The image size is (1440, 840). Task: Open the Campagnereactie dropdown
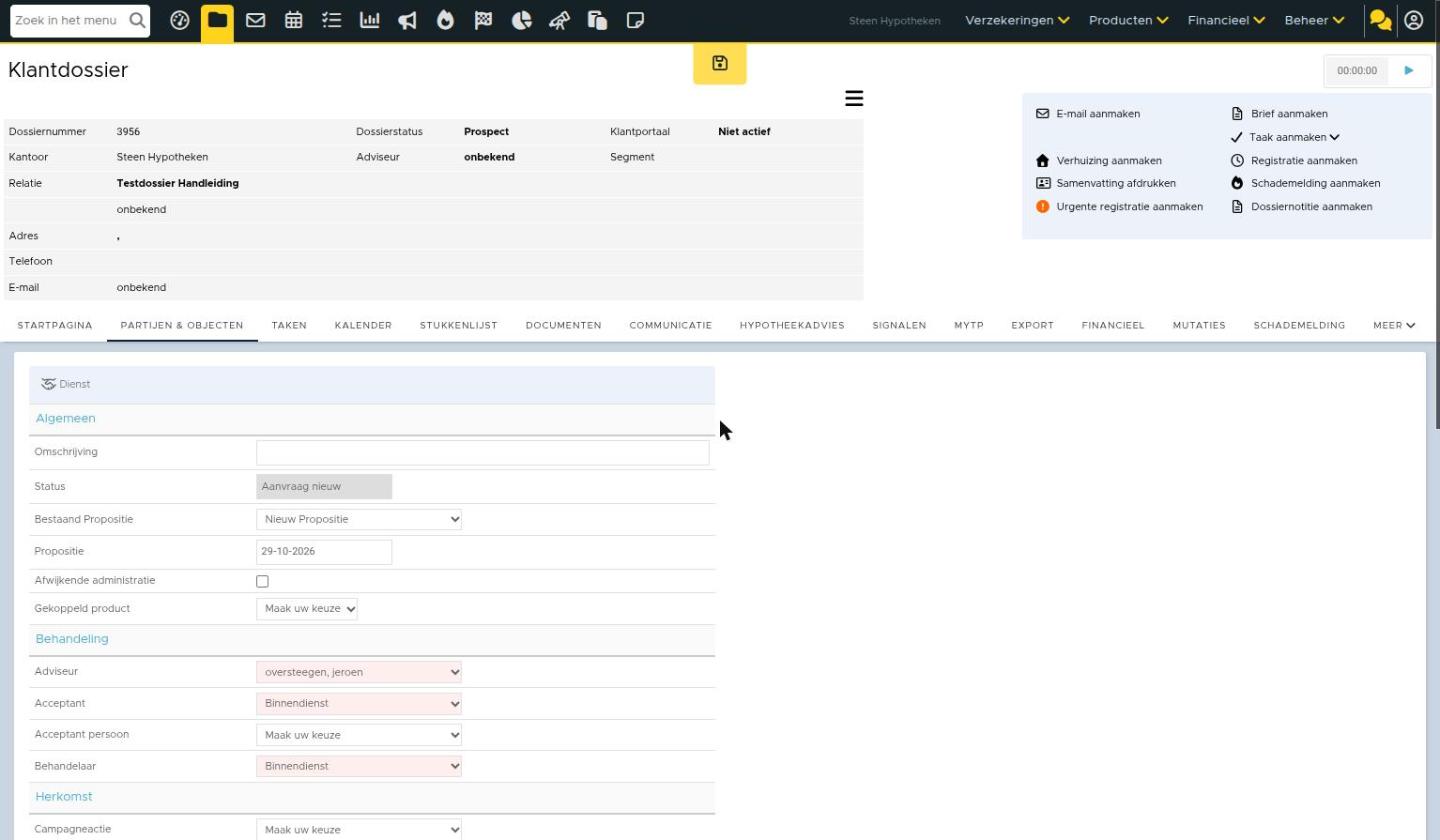pyautogui.click(x=359, y=830)
